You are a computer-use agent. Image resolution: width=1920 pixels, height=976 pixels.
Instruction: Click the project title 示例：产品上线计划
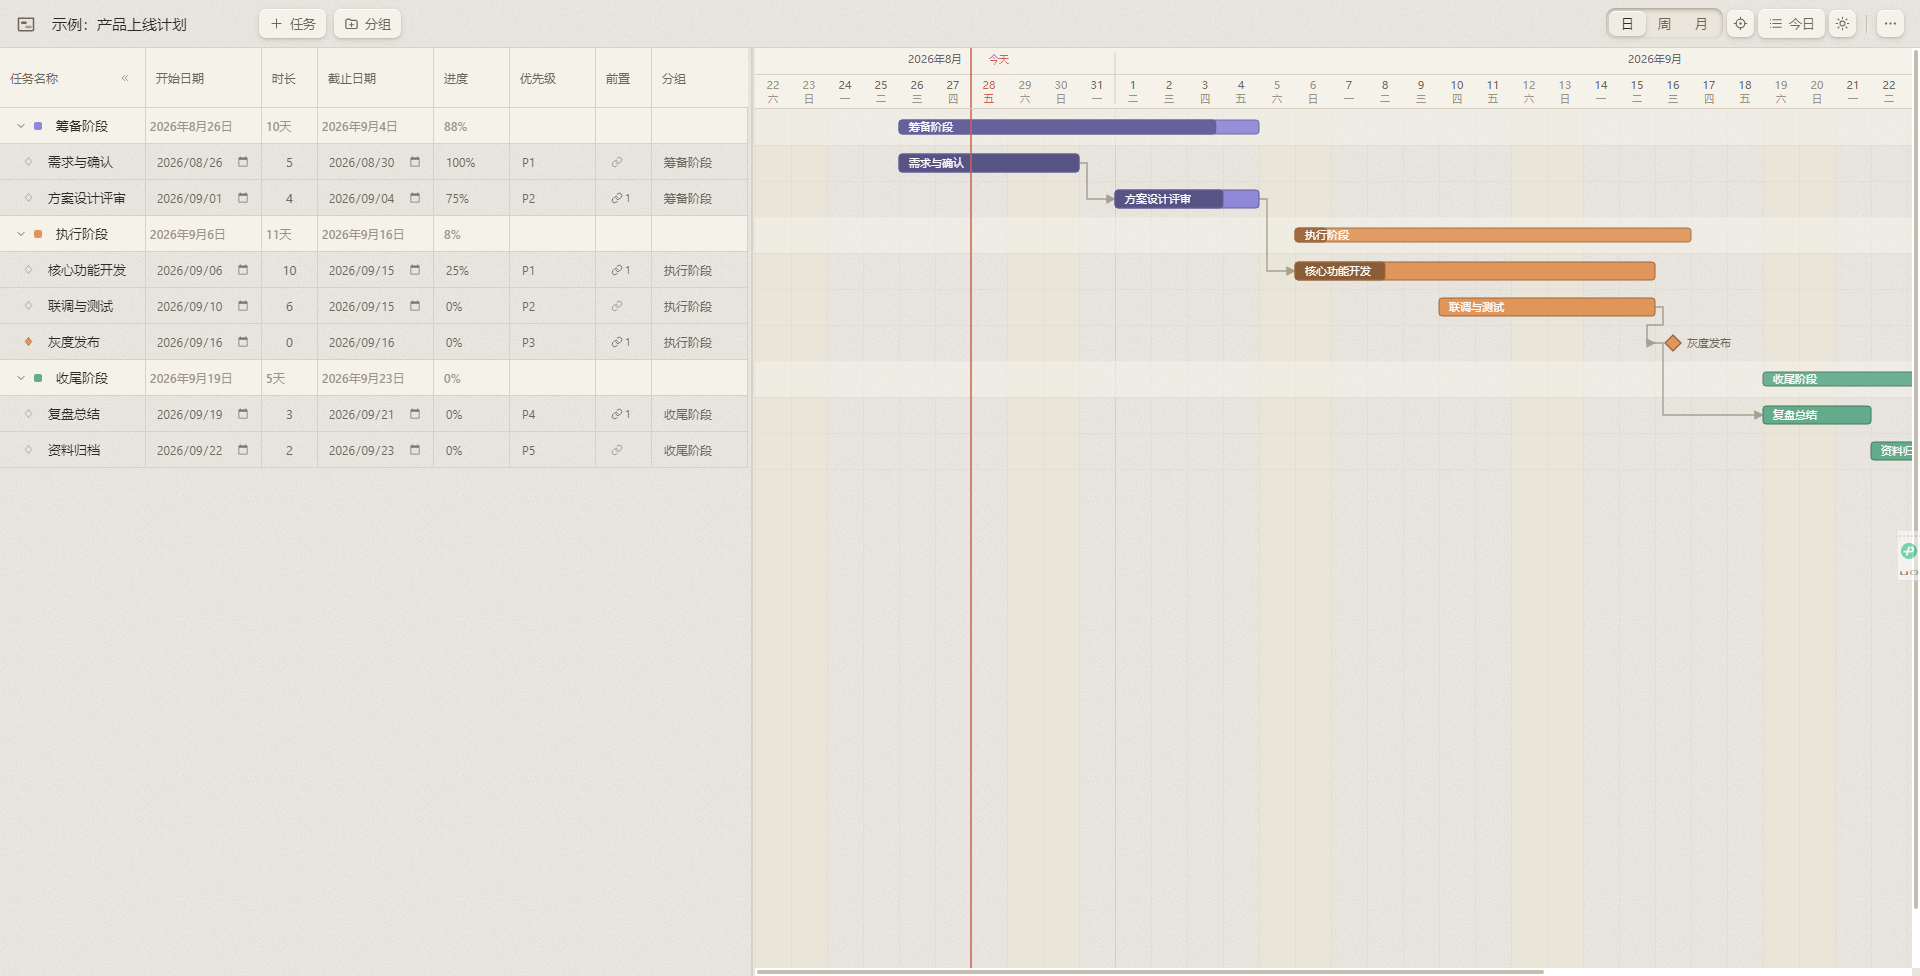[119, 24]
